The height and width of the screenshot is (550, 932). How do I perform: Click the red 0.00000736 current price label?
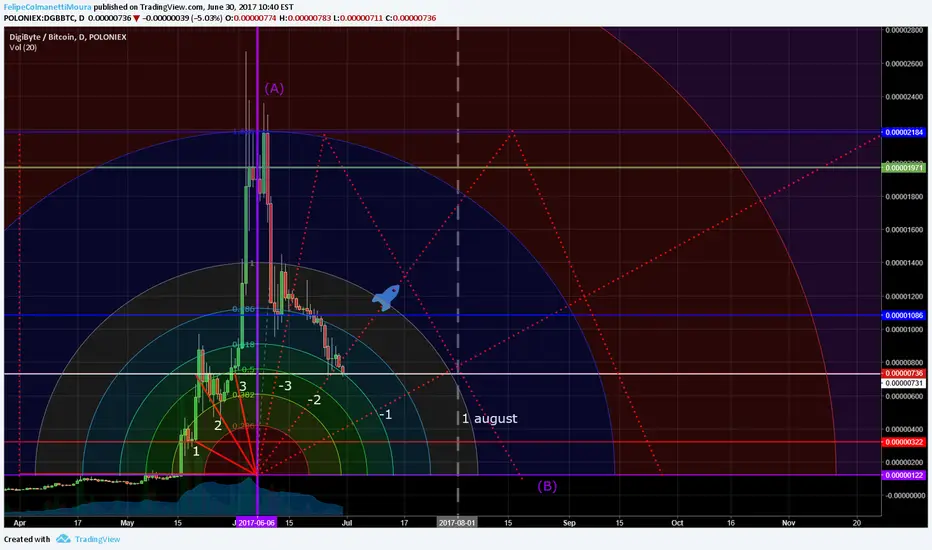coord(904,373)
